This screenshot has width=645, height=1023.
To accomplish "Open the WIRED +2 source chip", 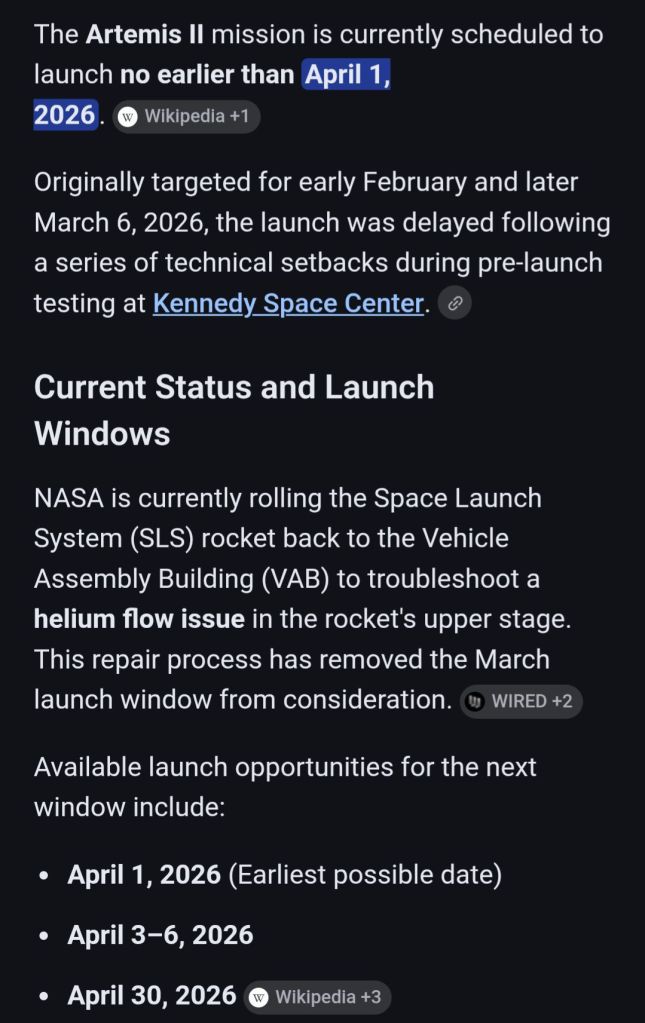I will pos(521,701).
